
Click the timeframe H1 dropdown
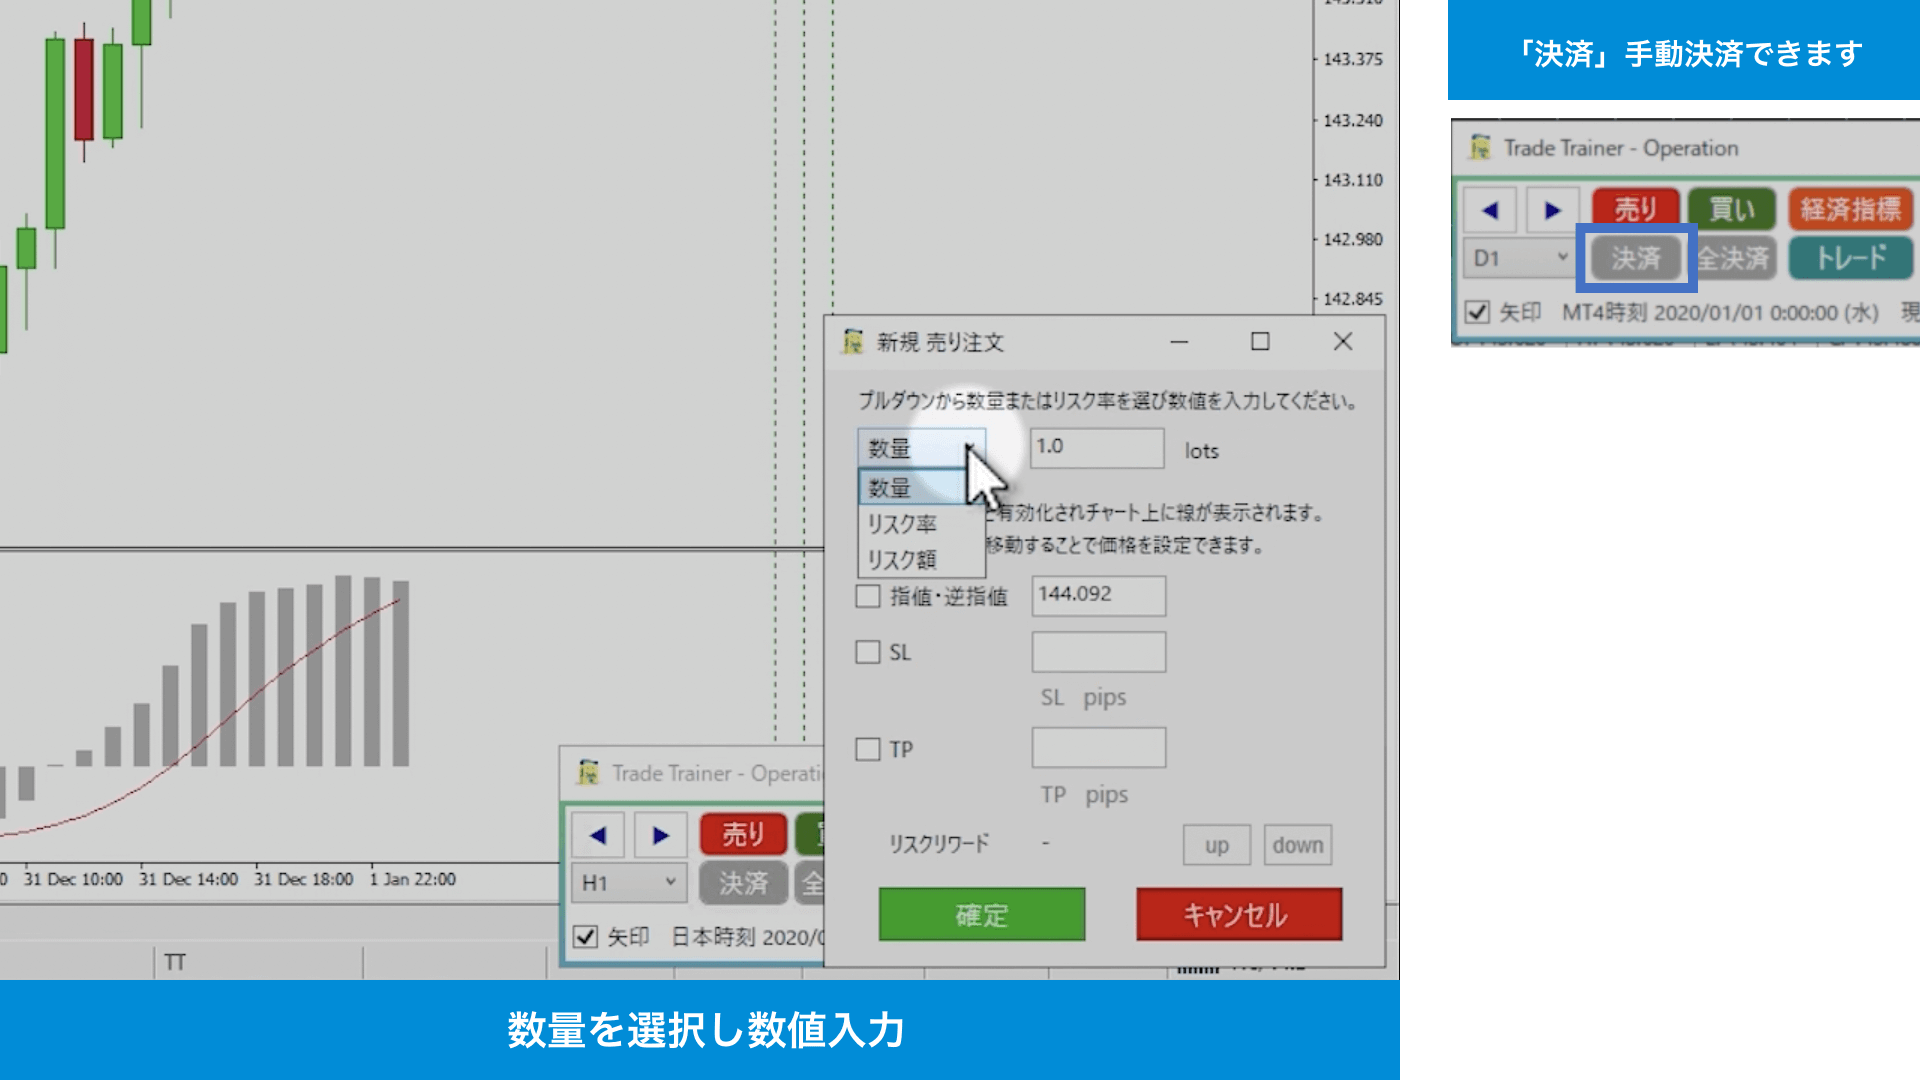click(x=626, y=881)
